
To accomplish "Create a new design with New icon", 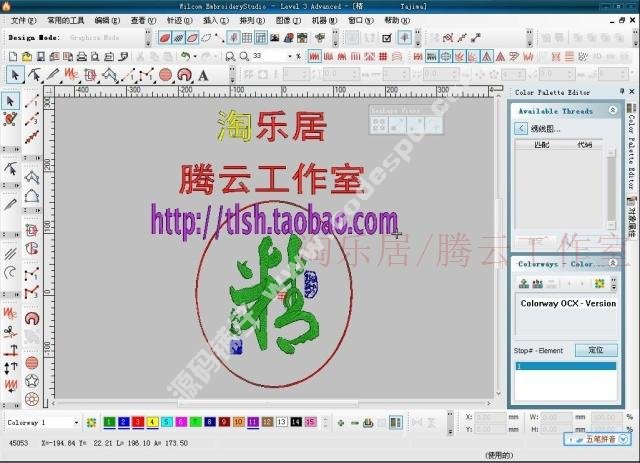I will pos(13,56).
